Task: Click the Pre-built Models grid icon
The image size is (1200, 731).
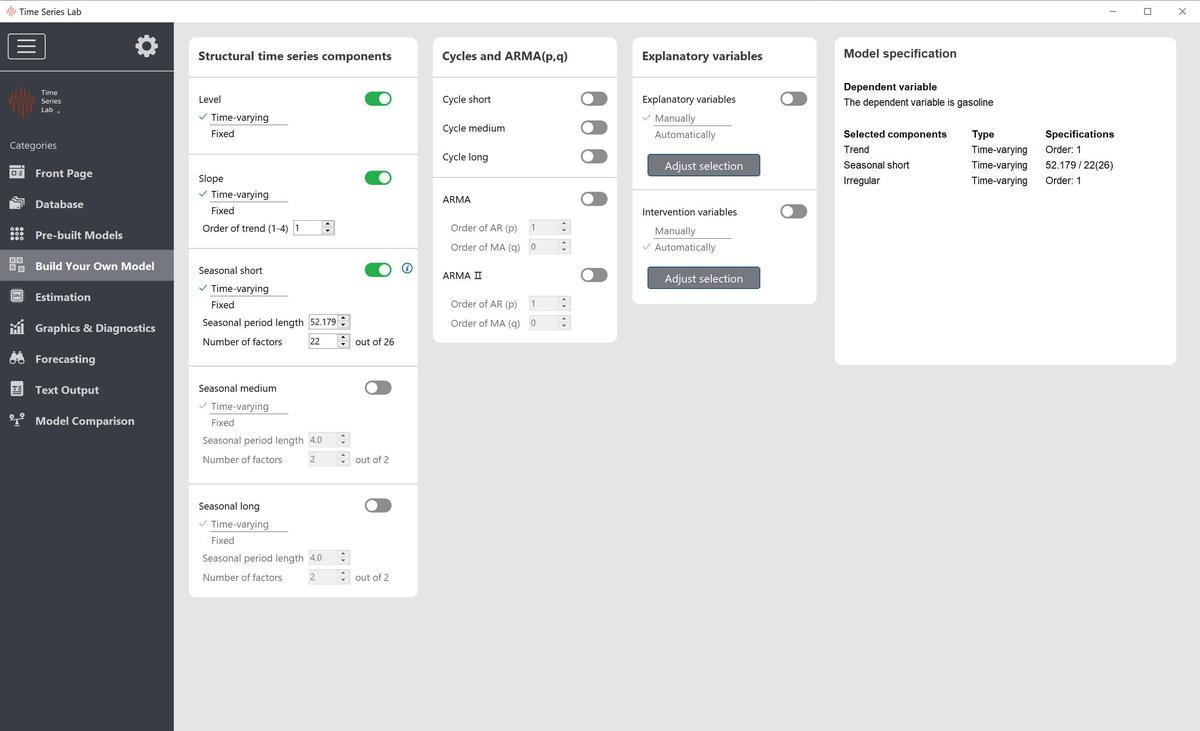Action: pyautogui.click(x=17, y=235)
